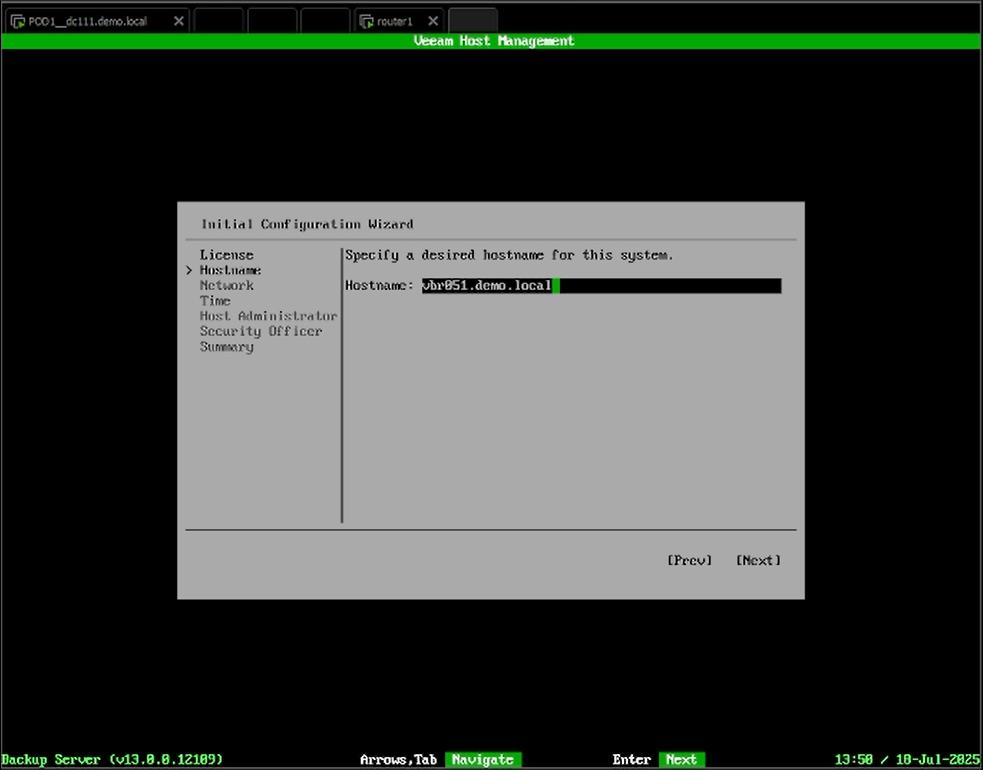The image size is (983, 770).
Task: Close the router1 tab
Action: click(x=432, y=21)
